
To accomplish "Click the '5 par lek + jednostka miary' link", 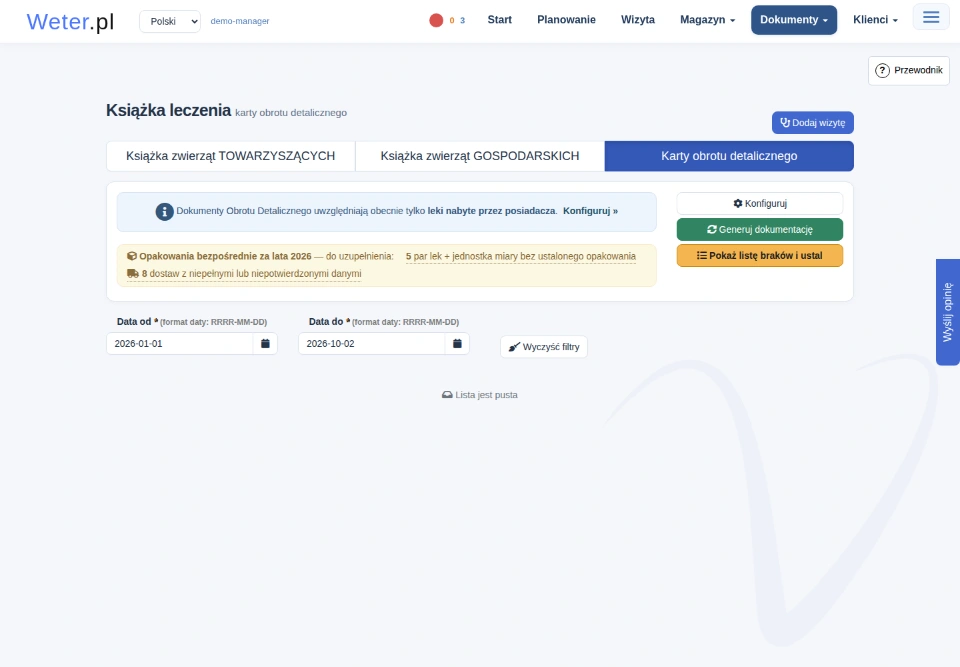I will pos(520,257).
